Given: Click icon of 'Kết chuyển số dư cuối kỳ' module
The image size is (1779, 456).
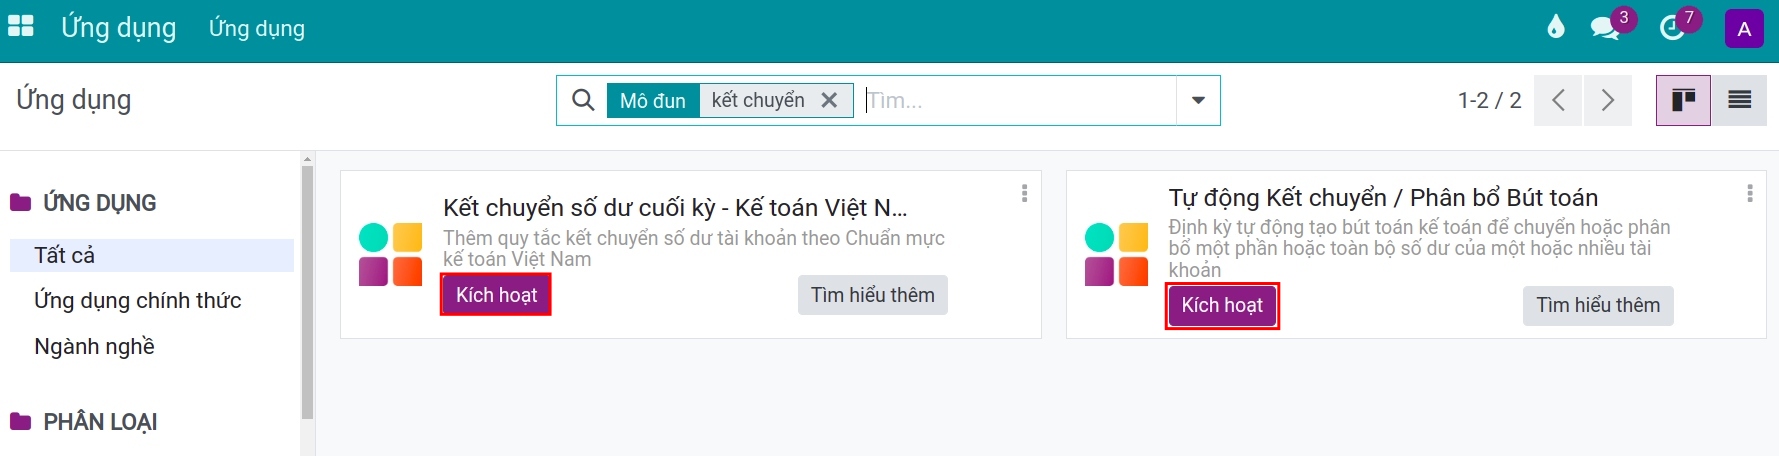Looking at the screenshot, I should click(x=391, y=254).
